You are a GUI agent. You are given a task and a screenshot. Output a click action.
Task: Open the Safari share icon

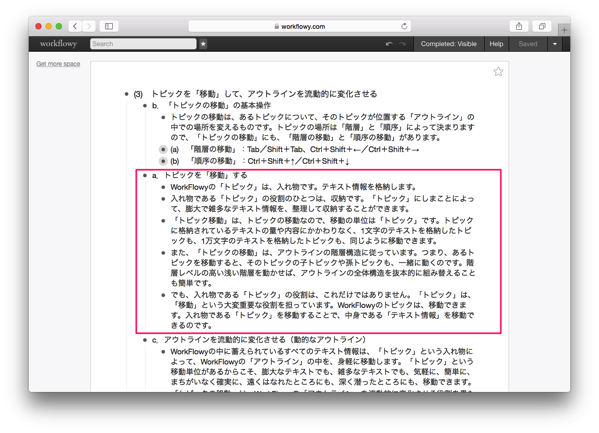519,26
